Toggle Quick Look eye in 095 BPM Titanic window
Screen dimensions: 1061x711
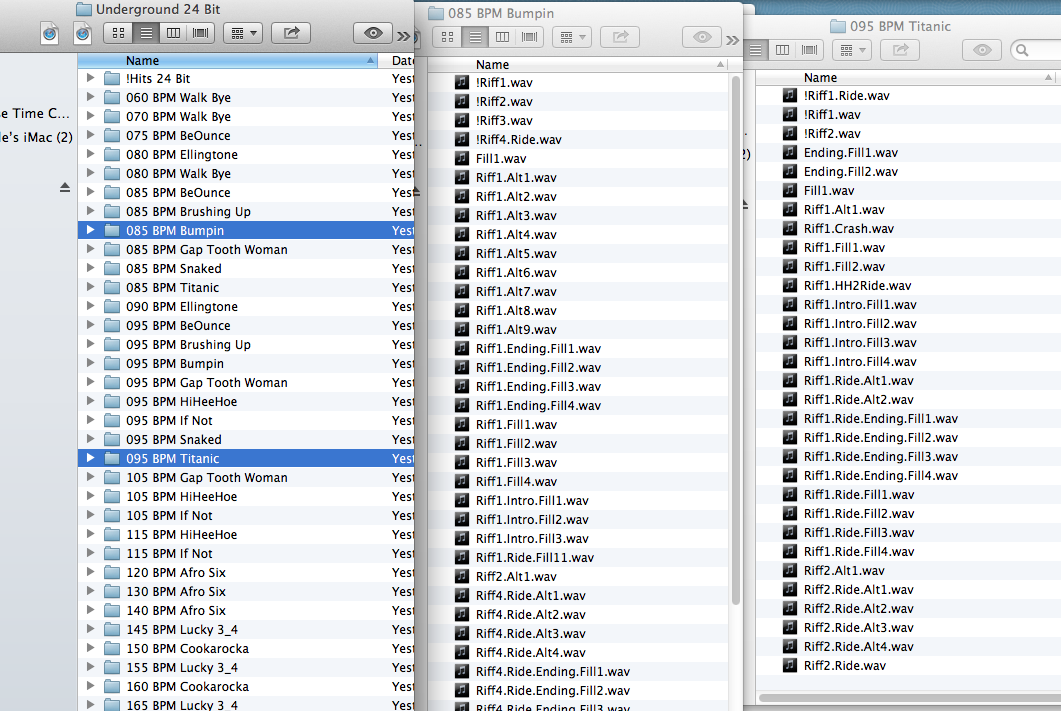coord(982,50)
